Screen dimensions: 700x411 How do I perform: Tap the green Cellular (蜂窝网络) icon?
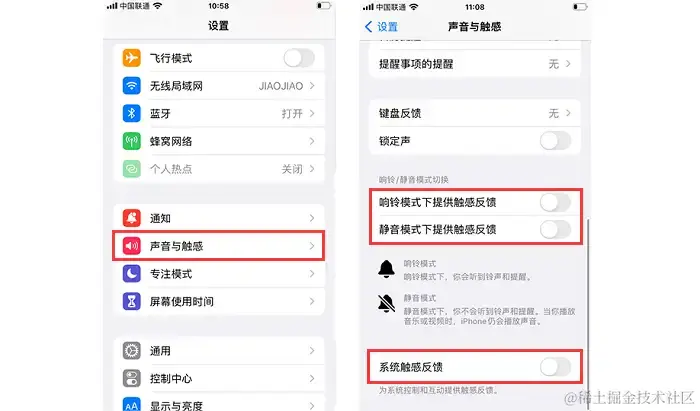[131, 141]
